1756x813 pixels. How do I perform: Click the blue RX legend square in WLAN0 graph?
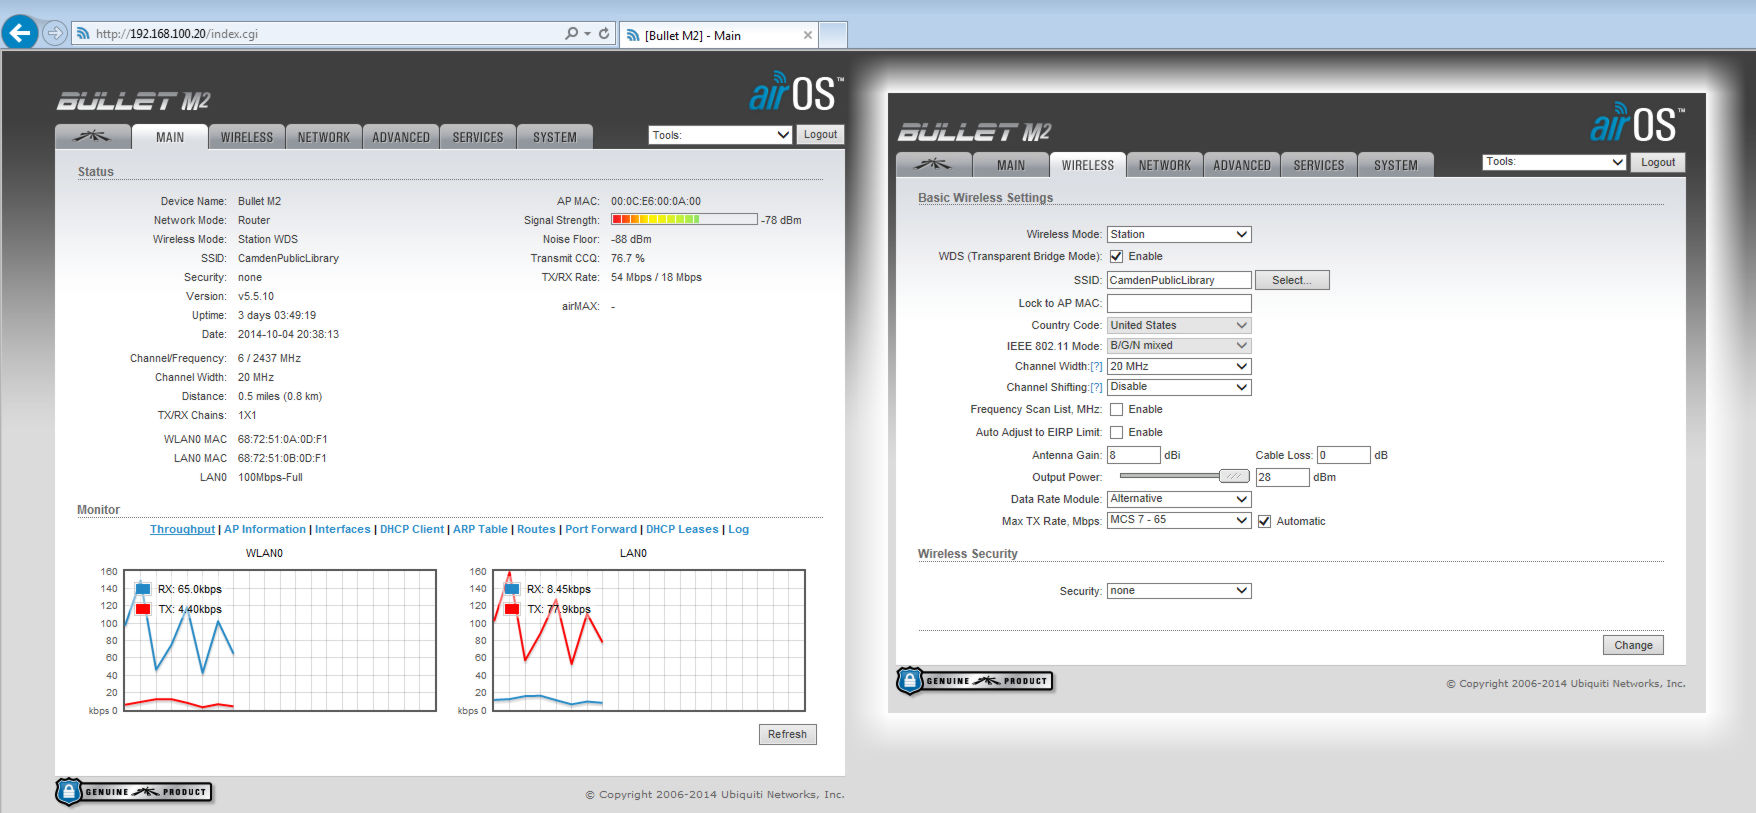143,589
